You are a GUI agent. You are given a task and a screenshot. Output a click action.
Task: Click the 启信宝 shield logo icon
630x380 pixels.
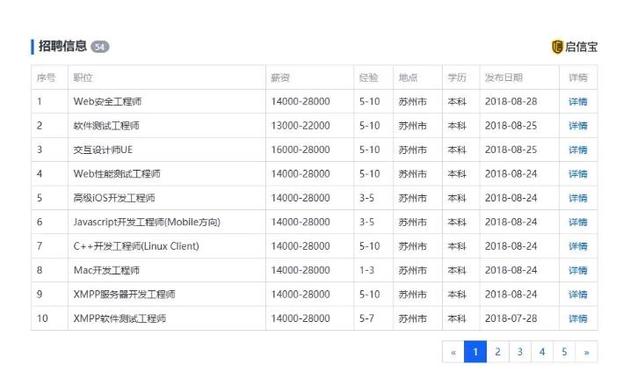tap(557, 47)
